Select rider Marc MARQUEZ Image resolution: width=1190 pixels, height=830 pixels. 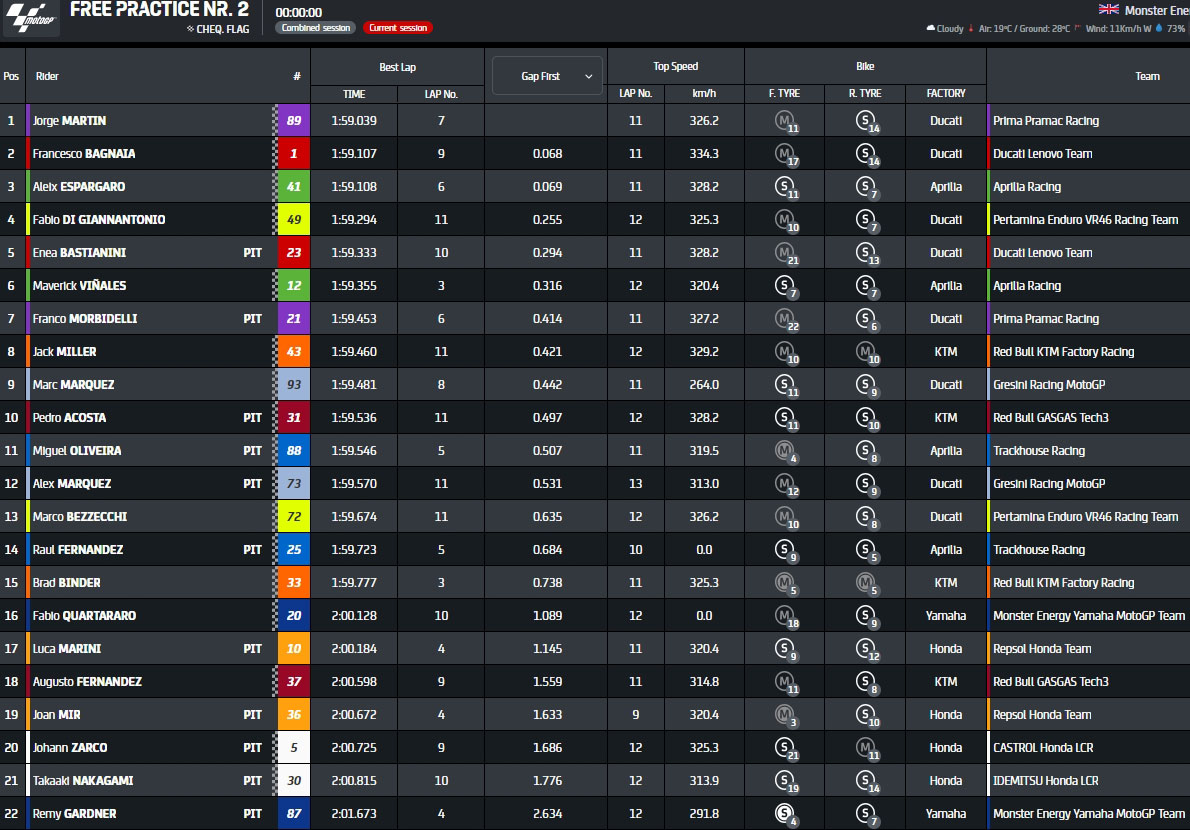coord(74,385)
